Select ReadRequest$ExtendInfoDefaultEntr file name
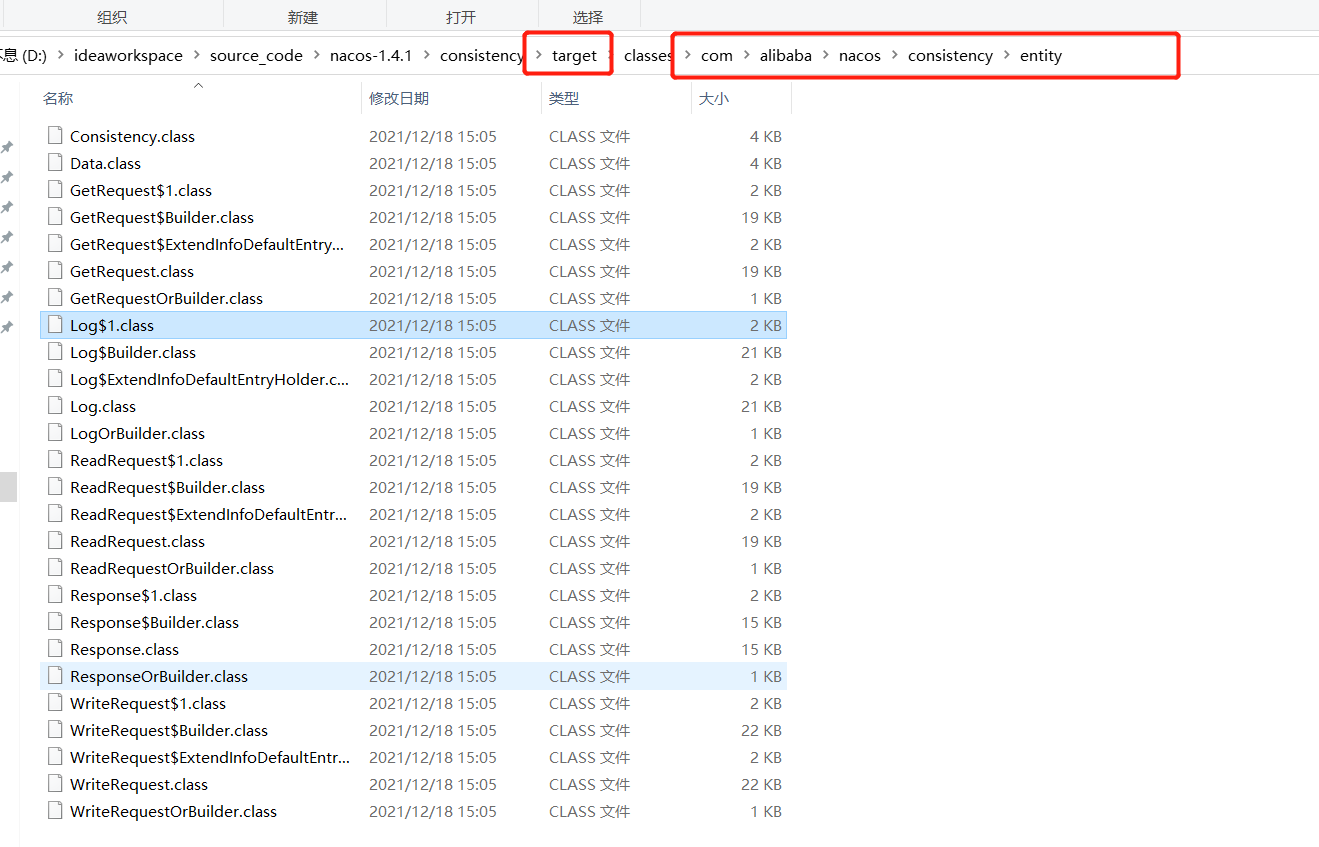Viewport: 1319px width, 847px height. [x=209, y=514]
